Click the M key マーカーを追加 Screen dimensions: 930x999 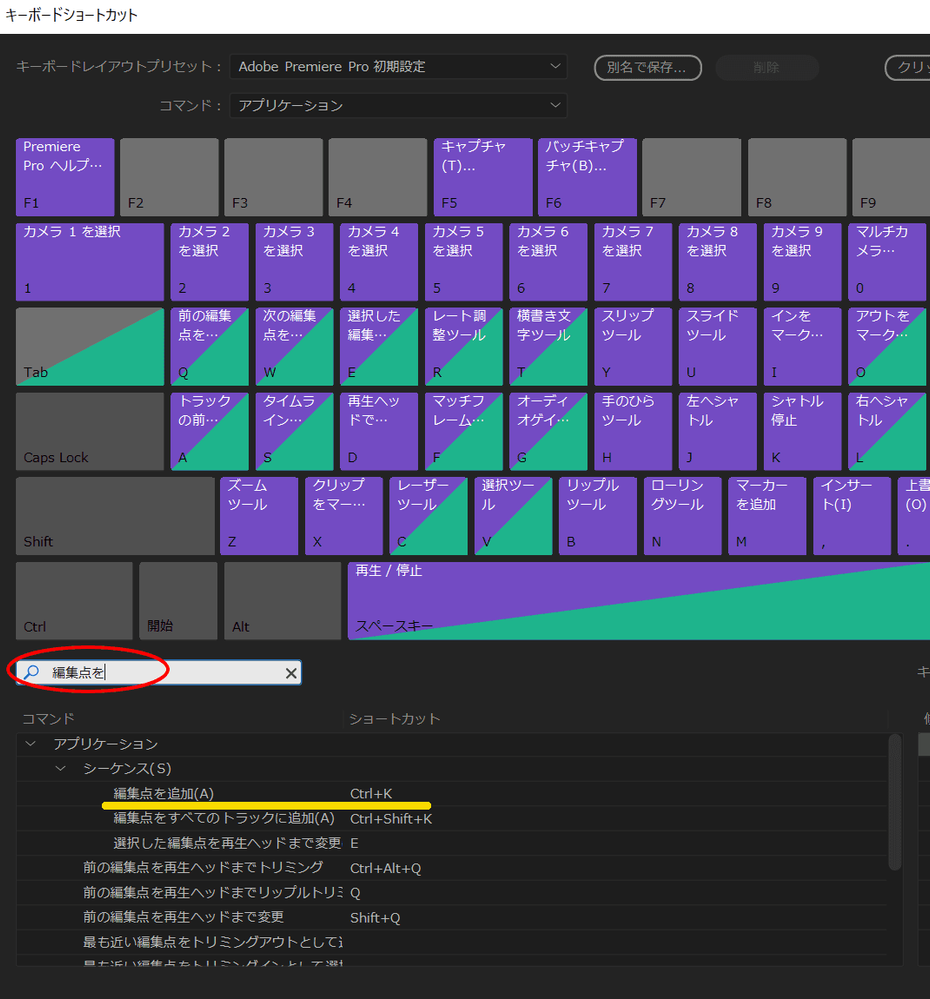767,516
